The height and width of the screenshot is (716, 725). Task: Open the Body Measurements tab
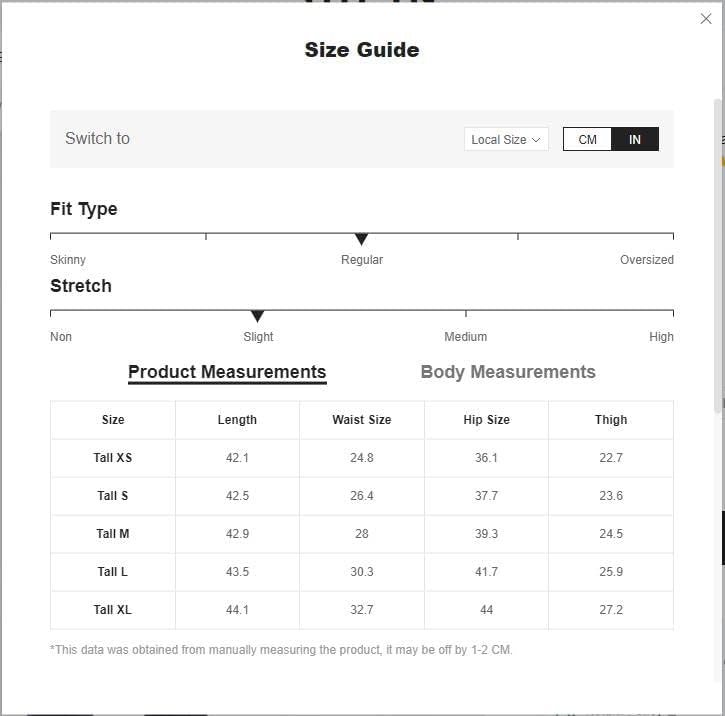(x=508, y=372)
